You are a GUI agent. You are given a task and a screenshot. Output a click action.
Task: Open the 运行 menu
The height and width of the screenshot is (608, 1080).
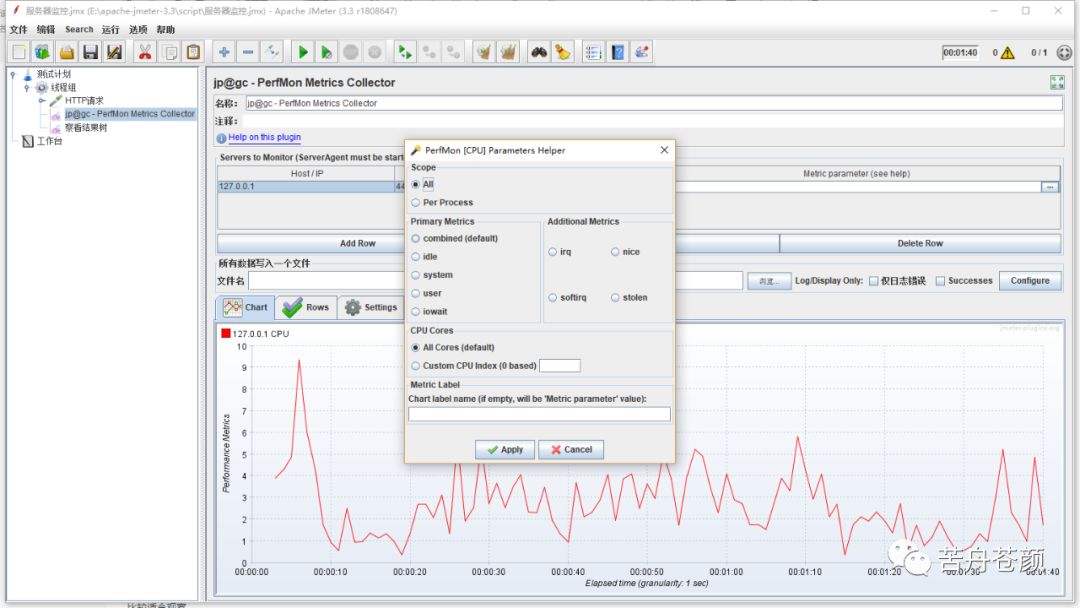point(110,30)
